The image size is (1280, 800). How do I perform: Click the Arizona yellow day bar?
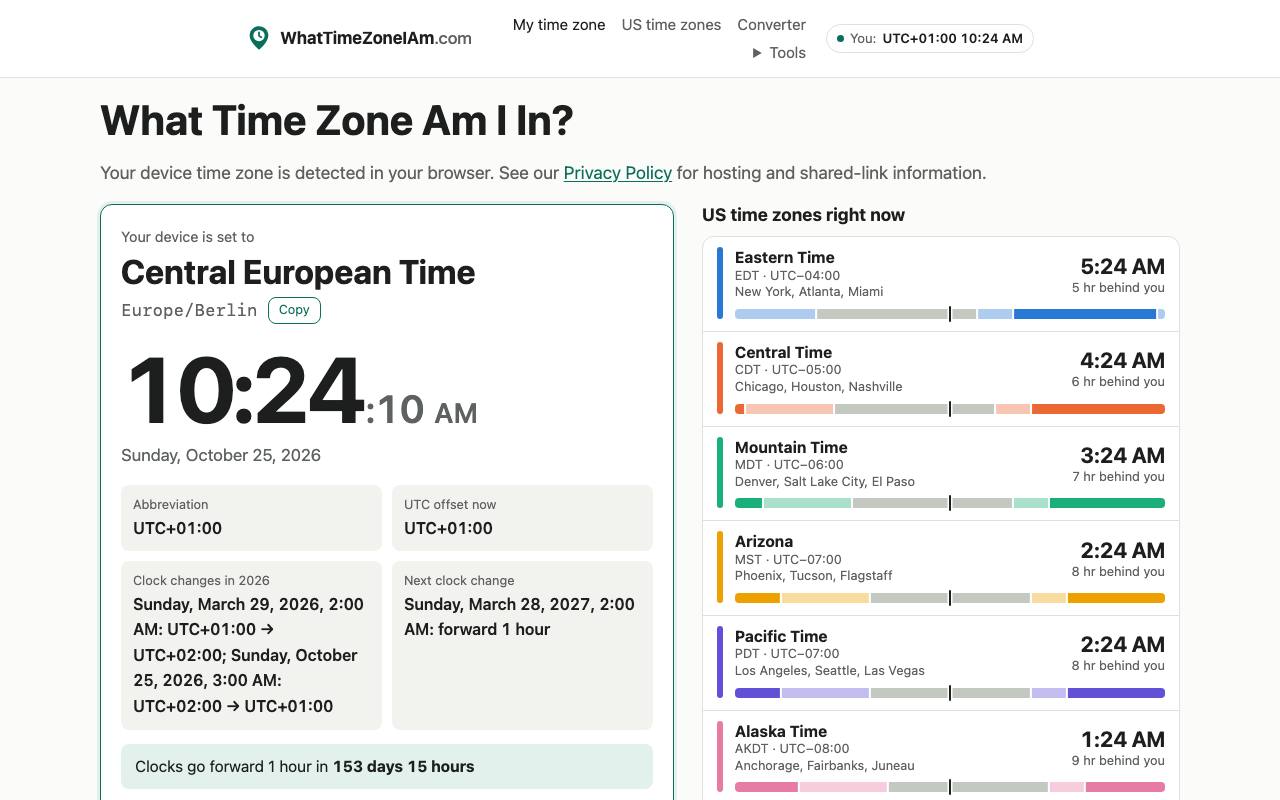tap(950, 598)
